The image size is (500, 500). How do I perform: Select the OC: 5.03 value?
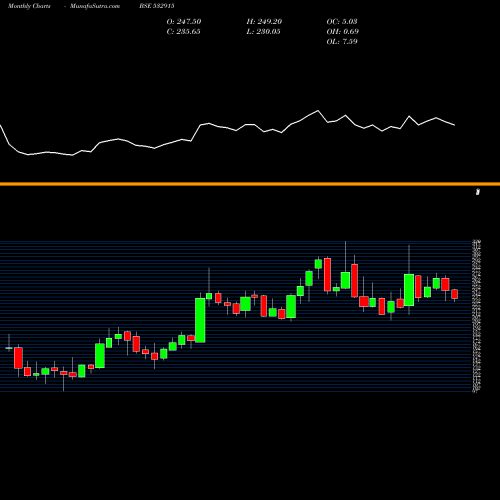click(342, 22)
